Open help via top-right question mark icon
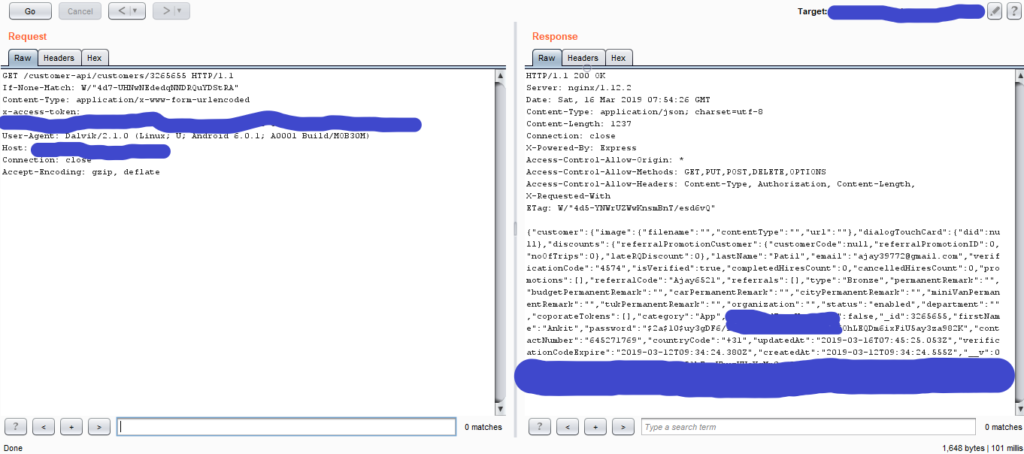Viewport: 1024px width, 454px height. coord(1012,11)
